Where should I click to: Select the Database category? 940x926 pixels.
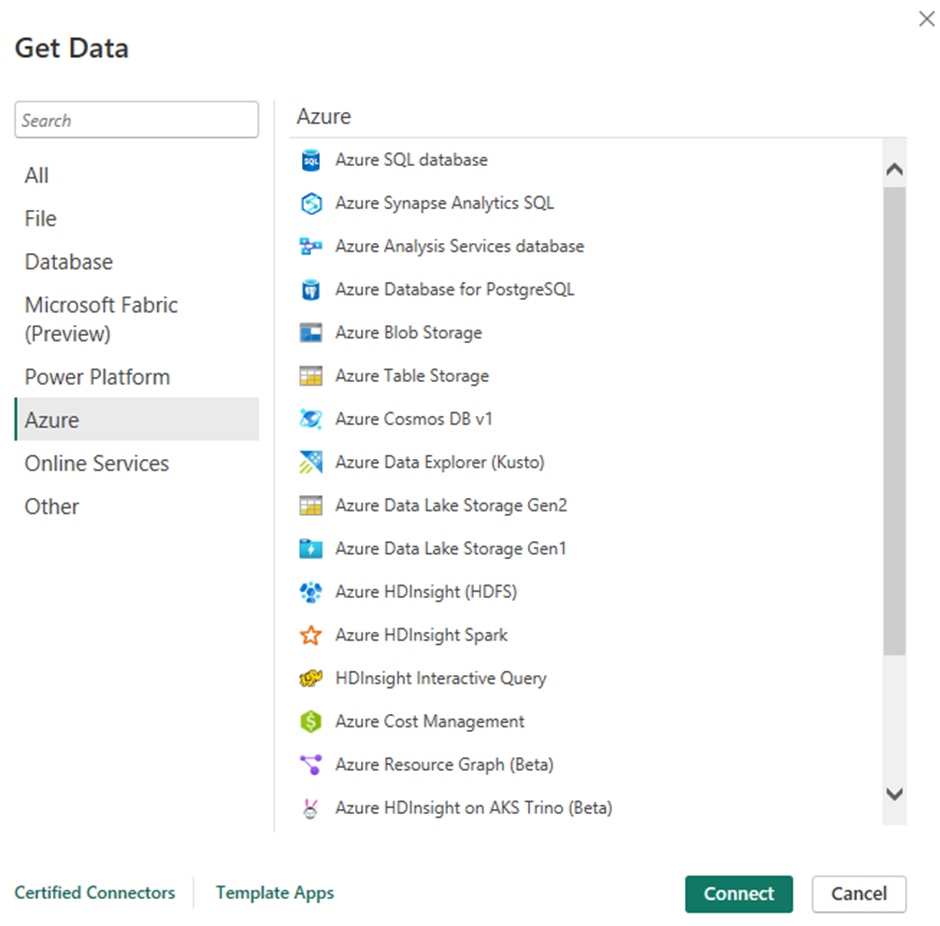(x=137, y=262)
